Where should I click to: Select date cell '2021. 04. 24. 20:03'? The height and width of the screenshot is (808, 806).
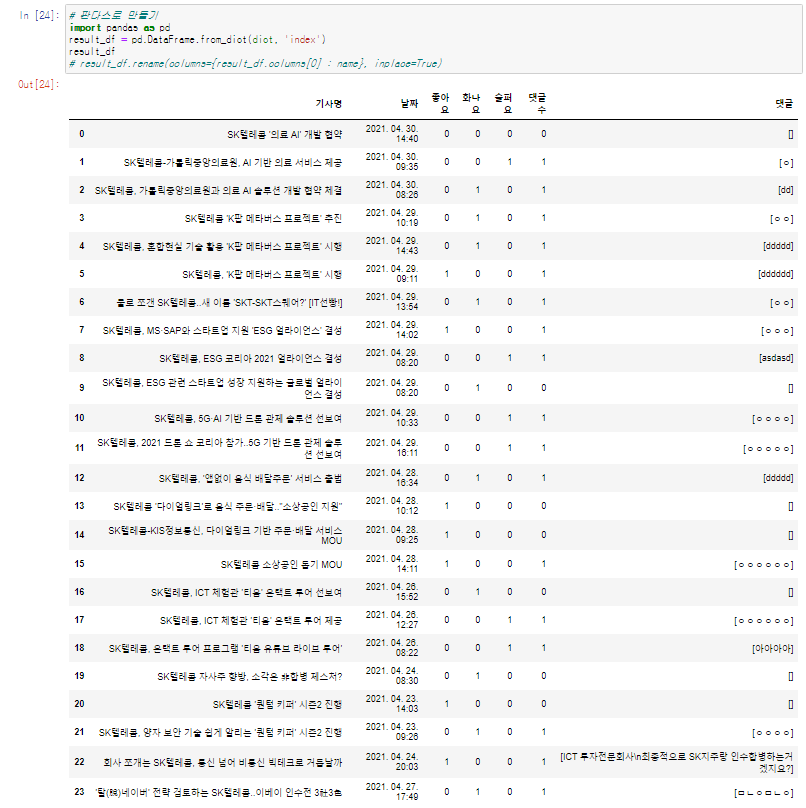point(392,762)
